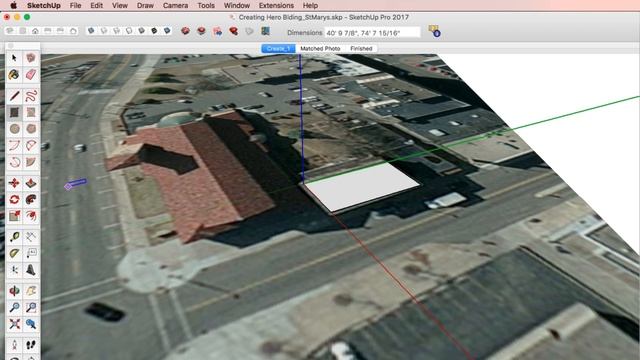
Task: Click the Share Component icon
Action: click(x=217, y=31)
